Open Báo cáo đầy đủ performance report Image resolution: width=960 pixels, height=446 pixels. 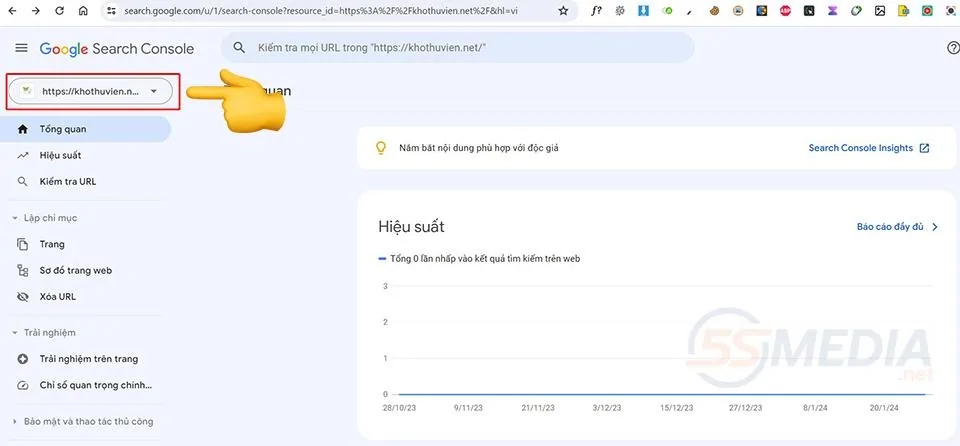[x=890, y=227]
